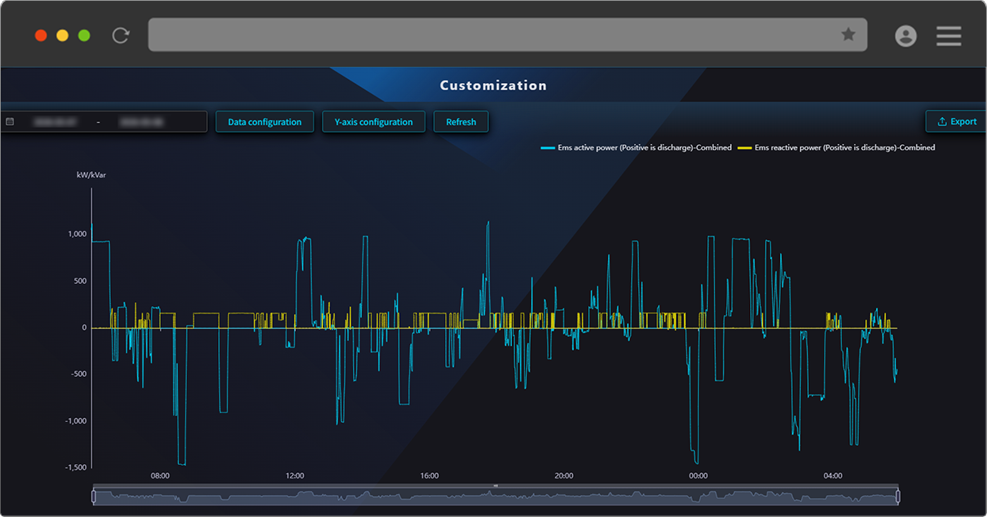The image size is (987, 517).
Task: Refresh the chart data
Action: point(461,122)
